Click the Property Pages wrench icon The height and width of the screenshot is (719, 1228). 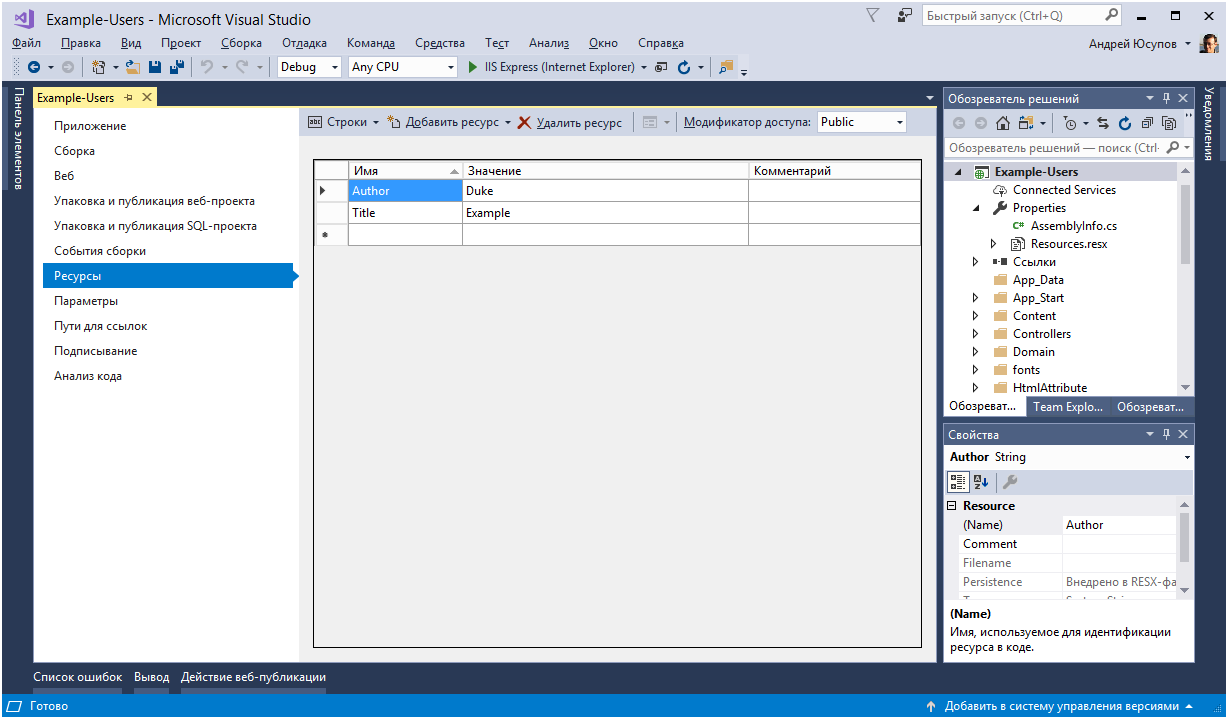pyautogui.click(x=1010, y=482)
